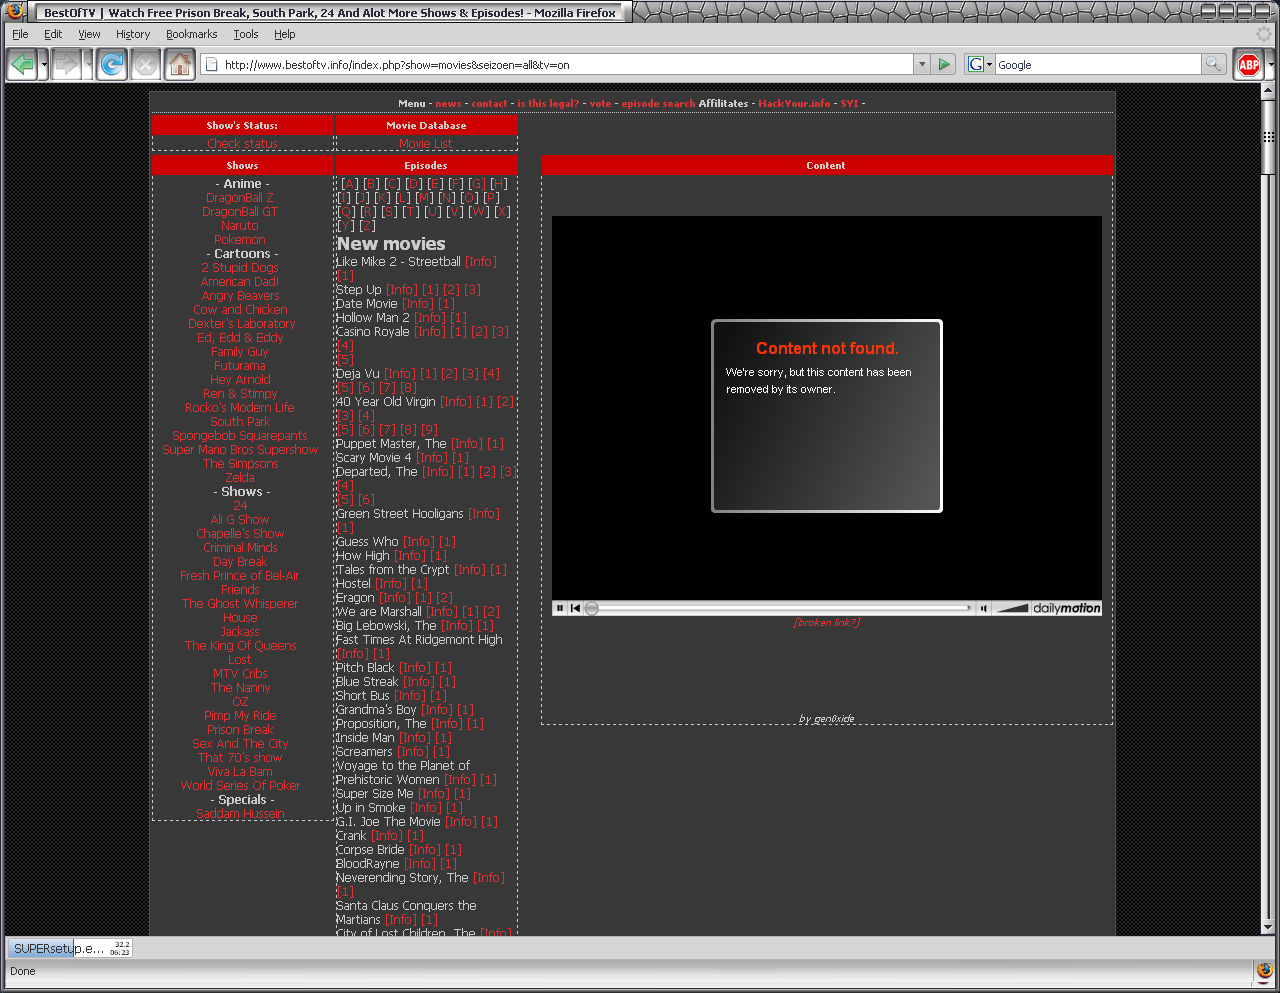Screen dimensions: 1280x993
Task: Pause the dailymotion player
Action: (560, 608)
